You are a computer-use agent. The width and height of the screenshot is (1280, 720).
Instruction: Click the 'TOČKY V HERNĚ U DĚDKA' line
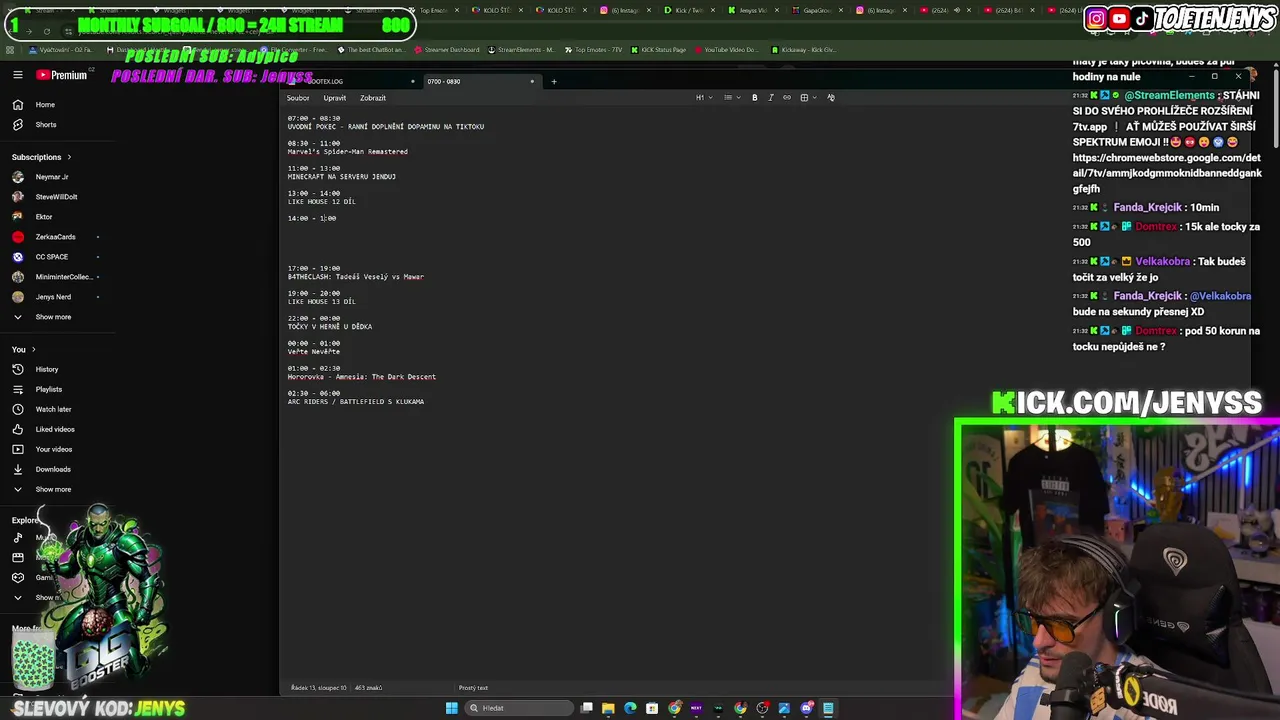329,327
